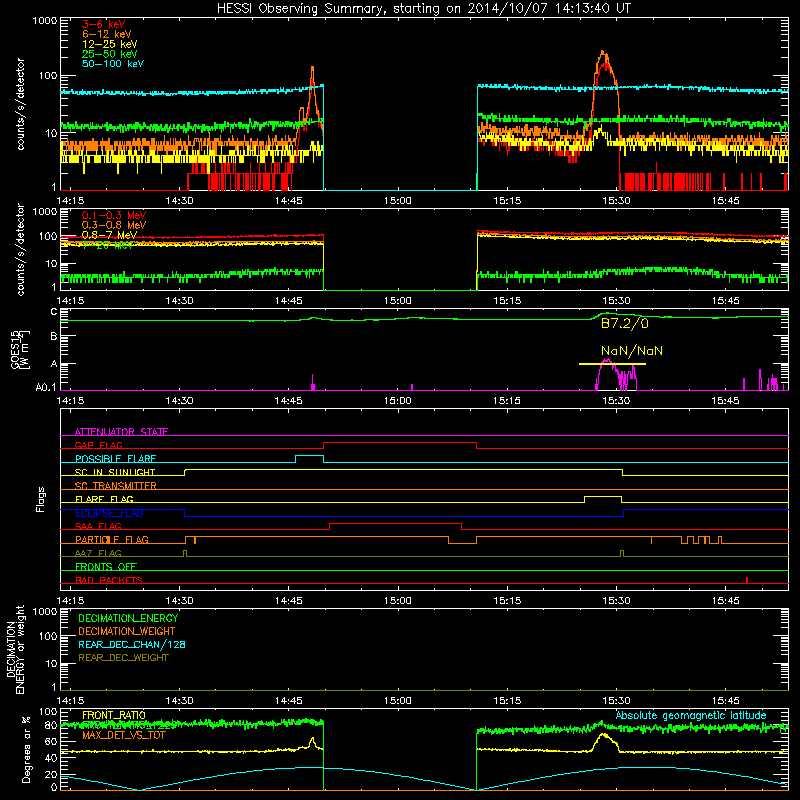Select the GOES15 axis label
The width and height of the screenshot is (800, 800).
click(x=19, y=349)
